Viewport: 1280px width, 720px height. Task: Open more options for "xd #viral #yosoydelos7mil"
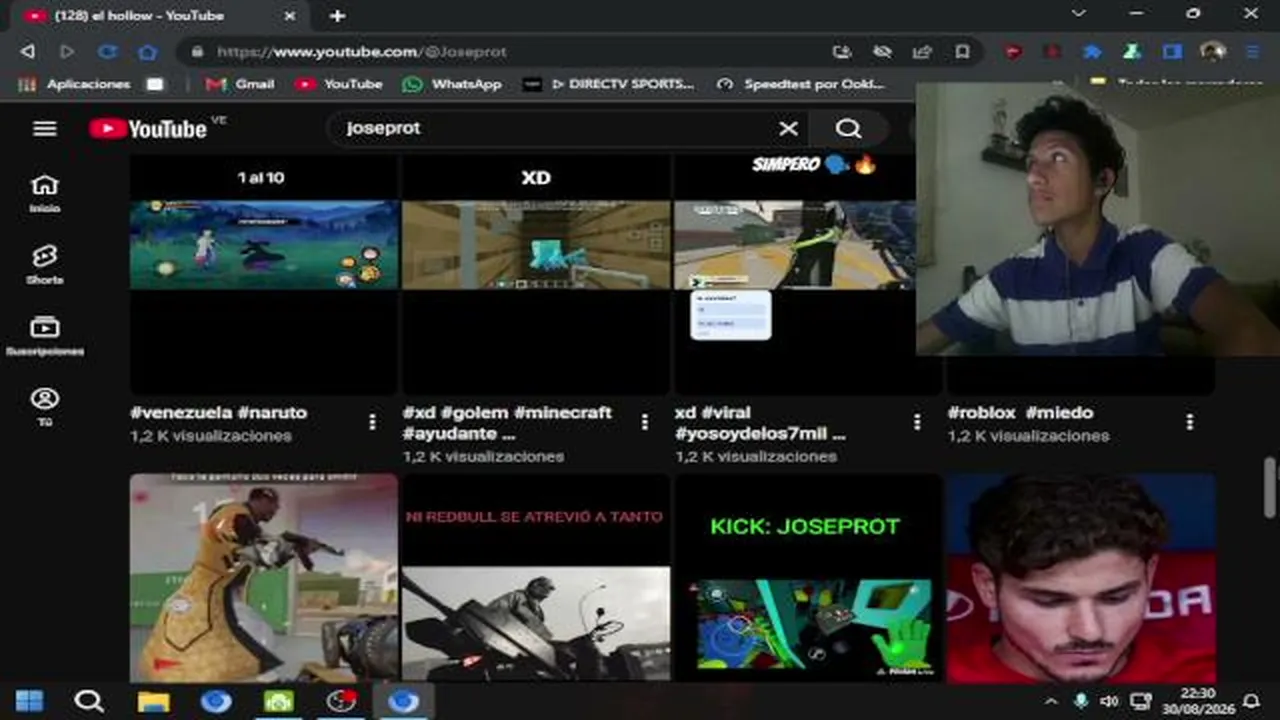click(917, 423)
